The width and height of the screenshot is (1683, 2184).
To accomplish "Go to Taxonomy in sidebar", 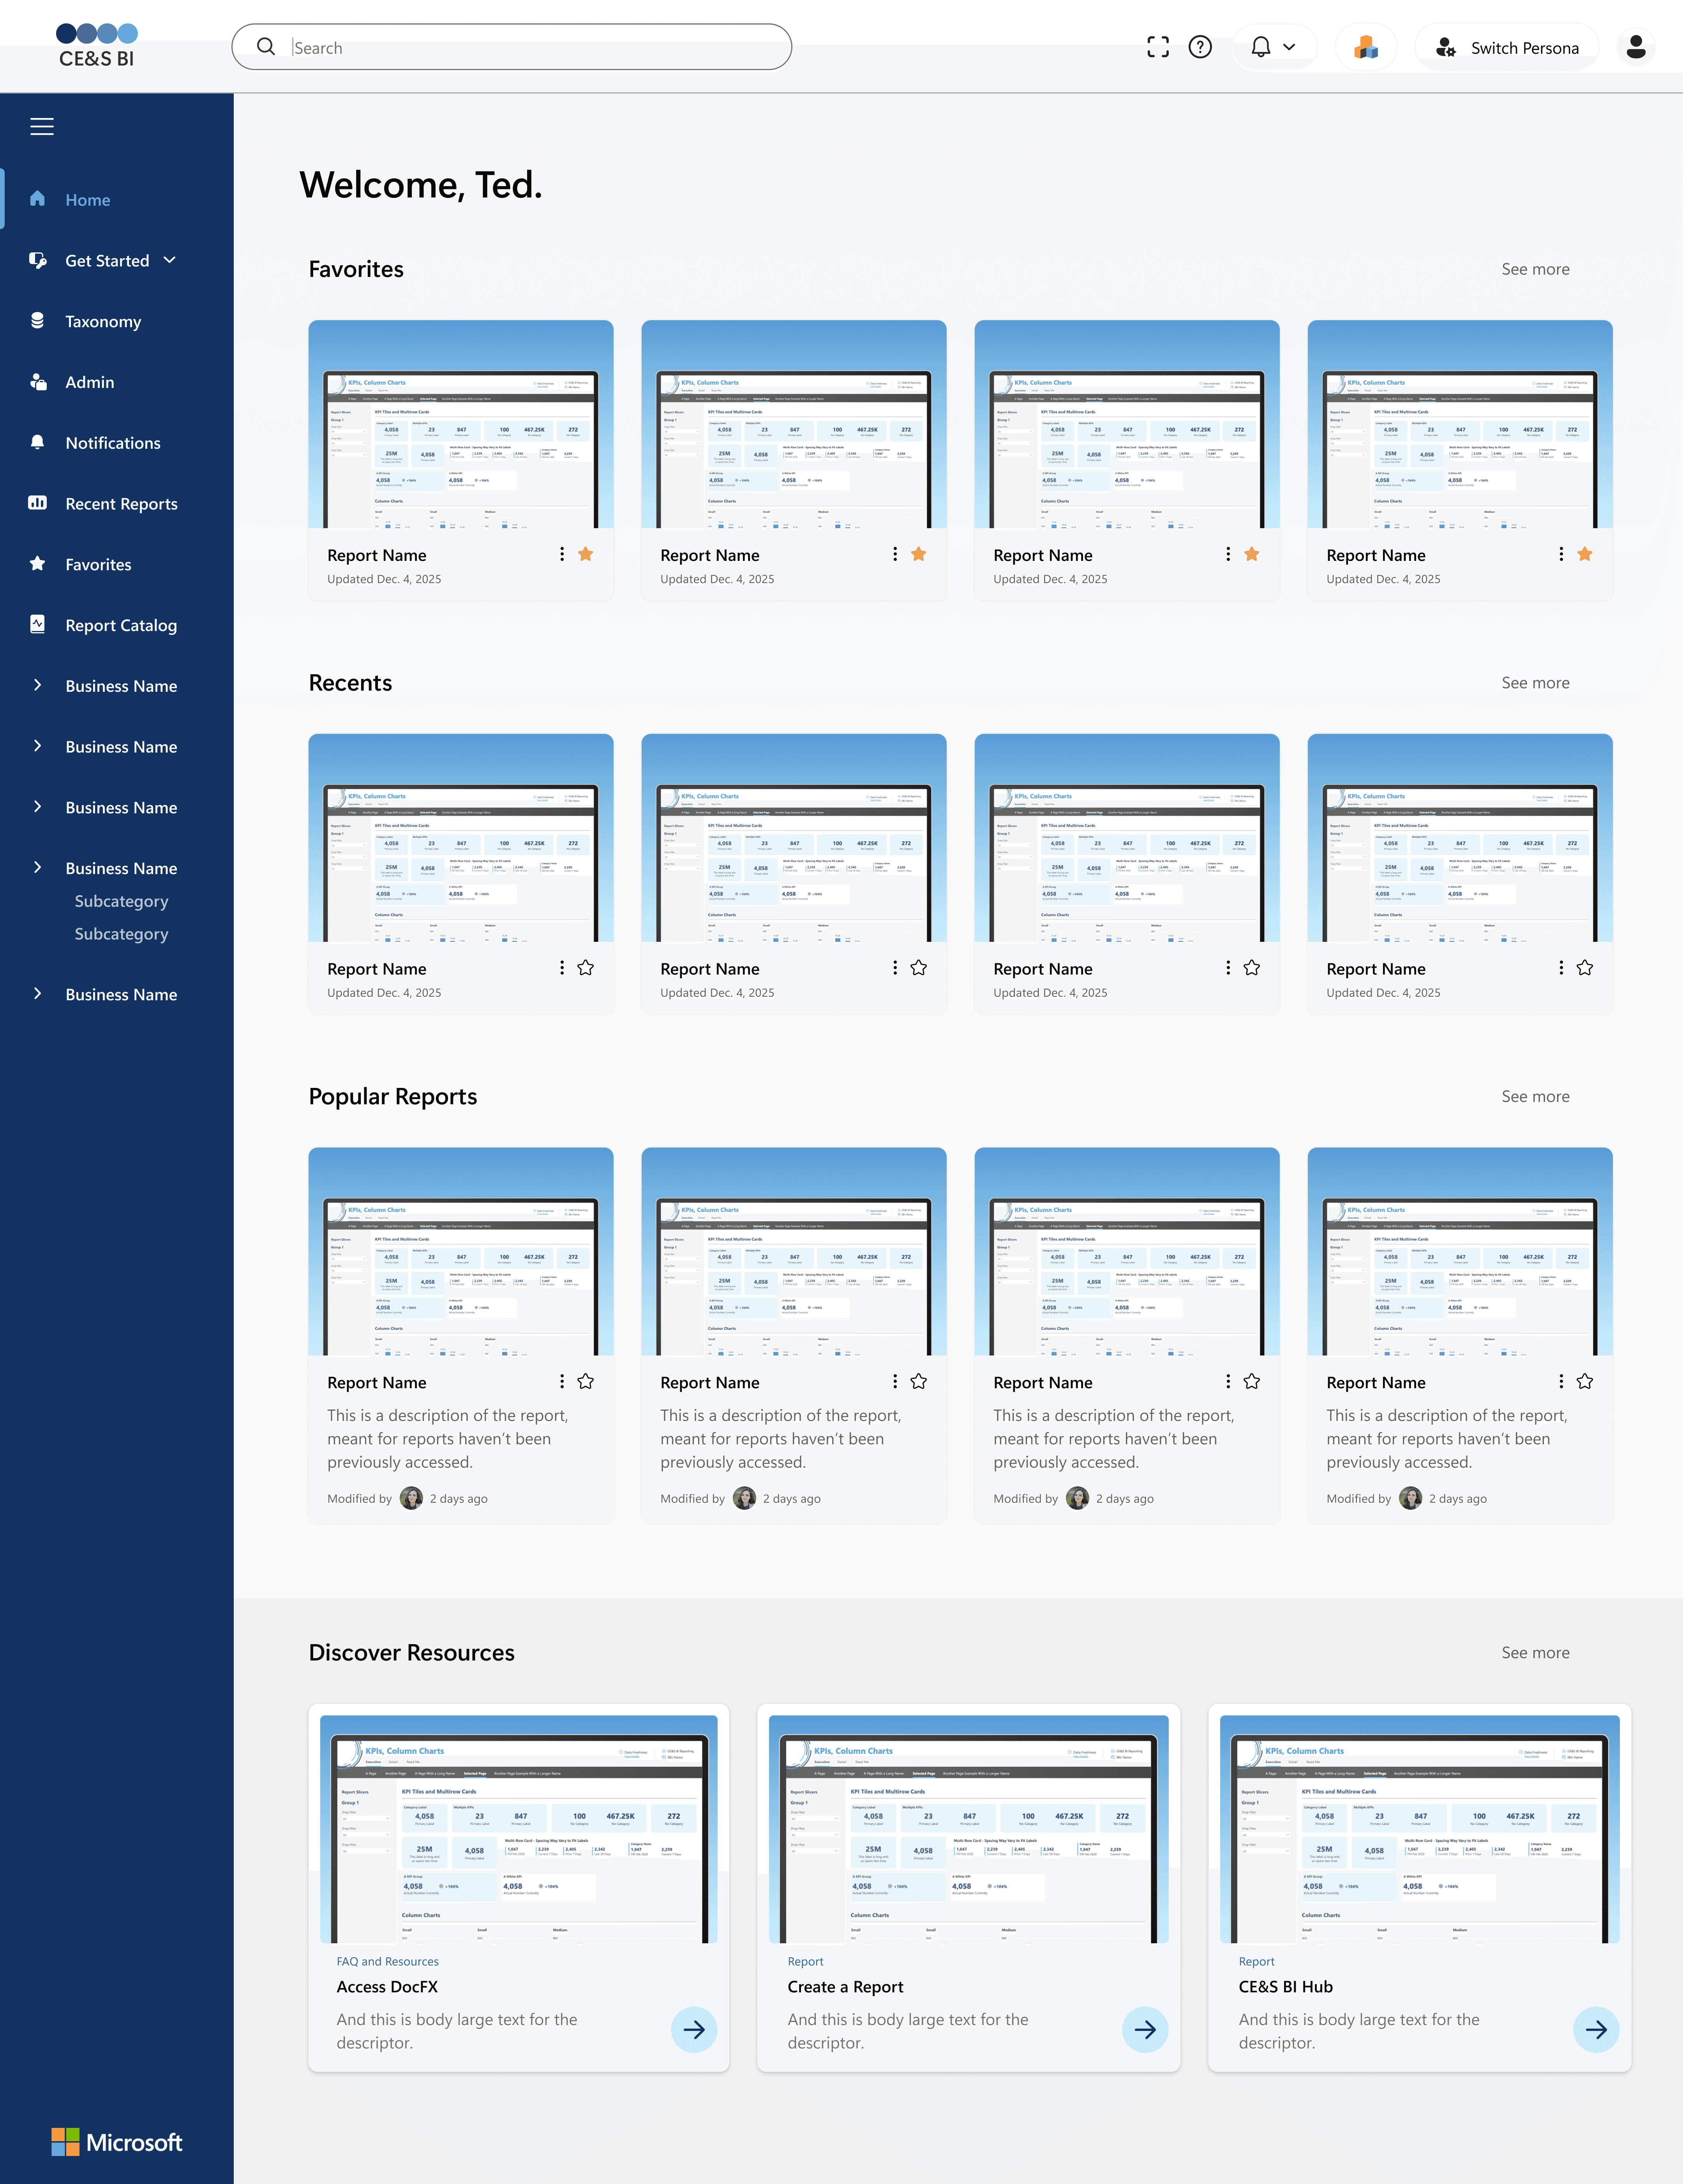I will [x=103, y=321].
